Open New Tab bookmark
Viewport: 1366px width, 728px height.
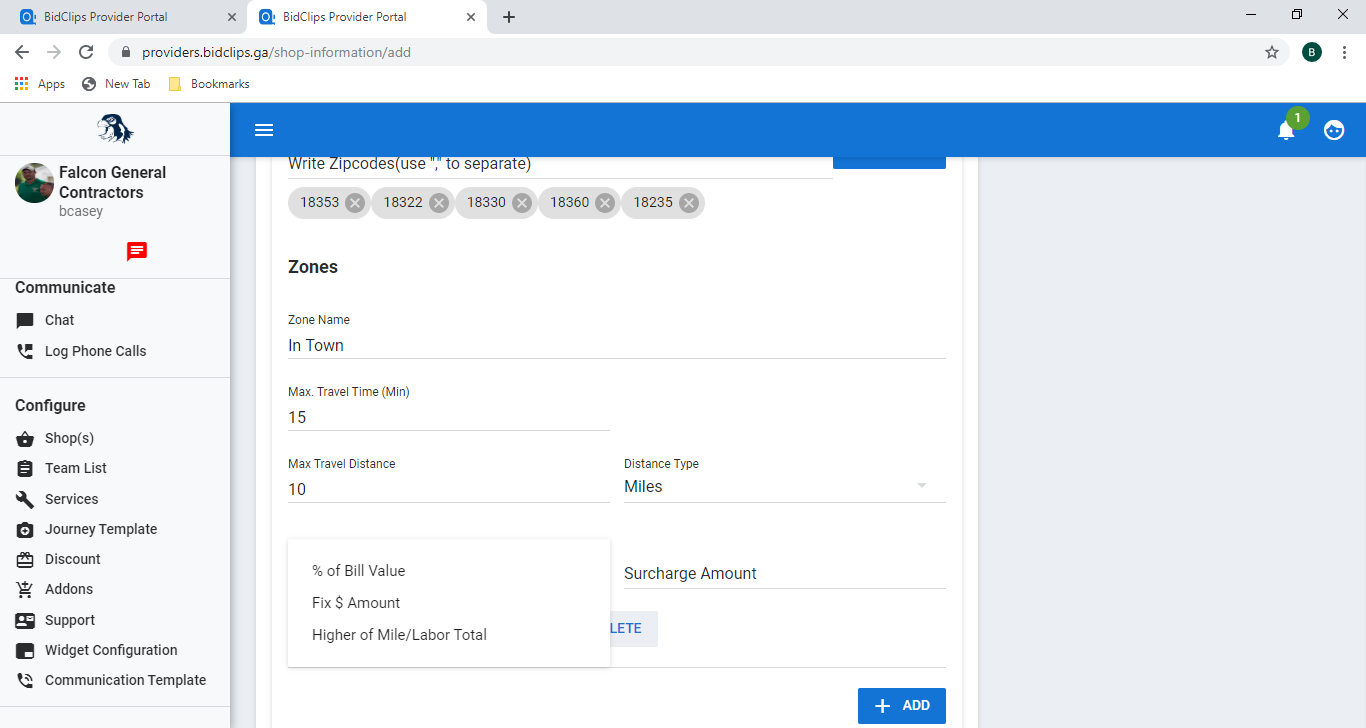(x=116, y=84)
